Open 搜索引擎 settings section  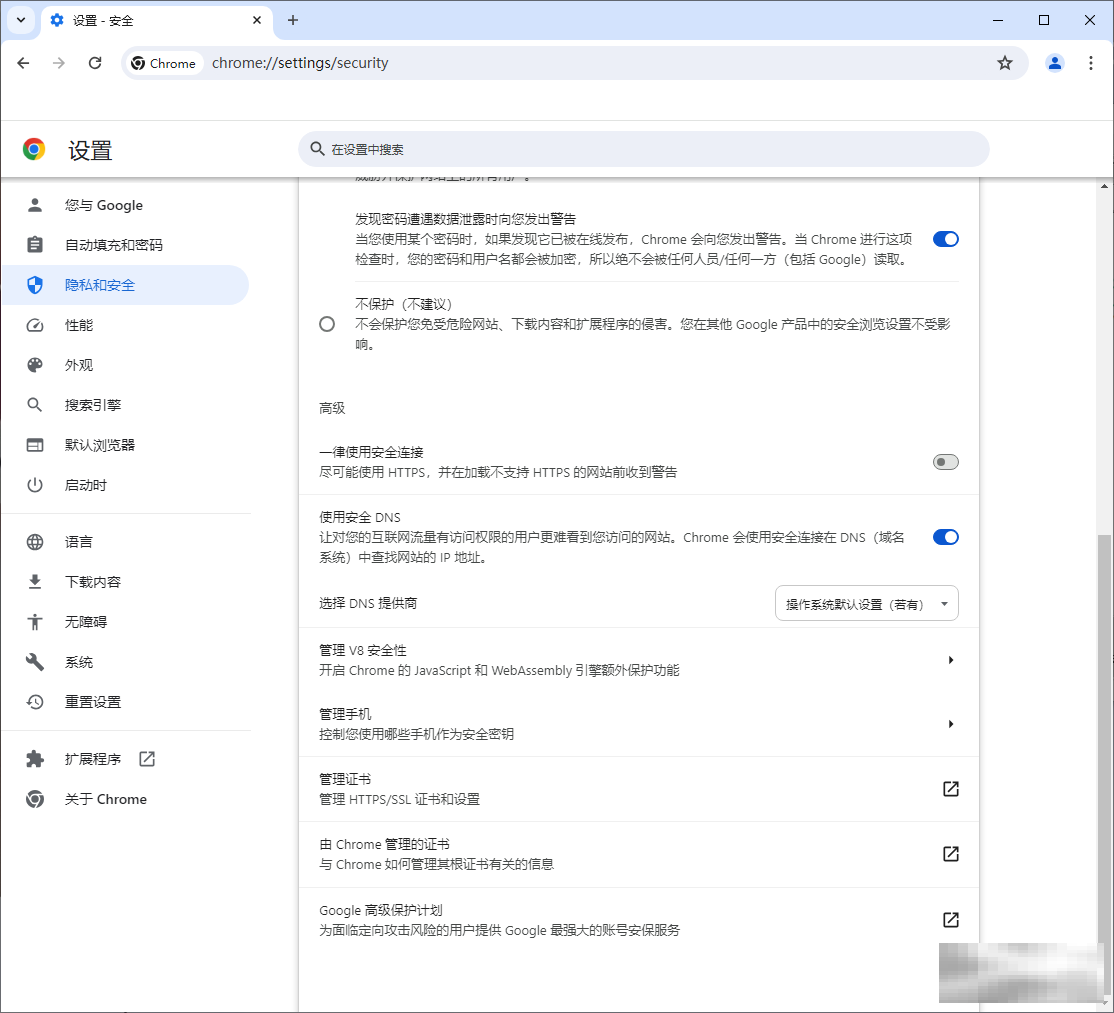(125, 405)
